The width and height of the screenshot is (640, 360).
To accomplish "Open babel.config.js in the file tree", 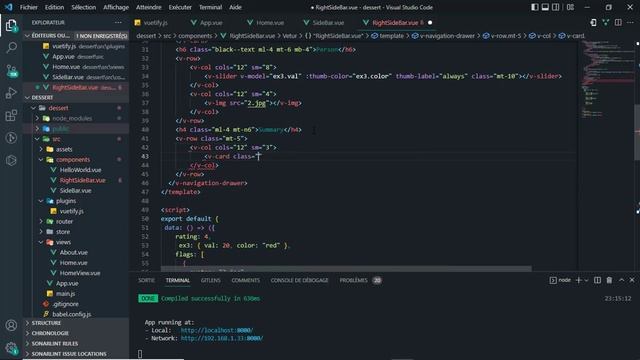I will 76,314.
